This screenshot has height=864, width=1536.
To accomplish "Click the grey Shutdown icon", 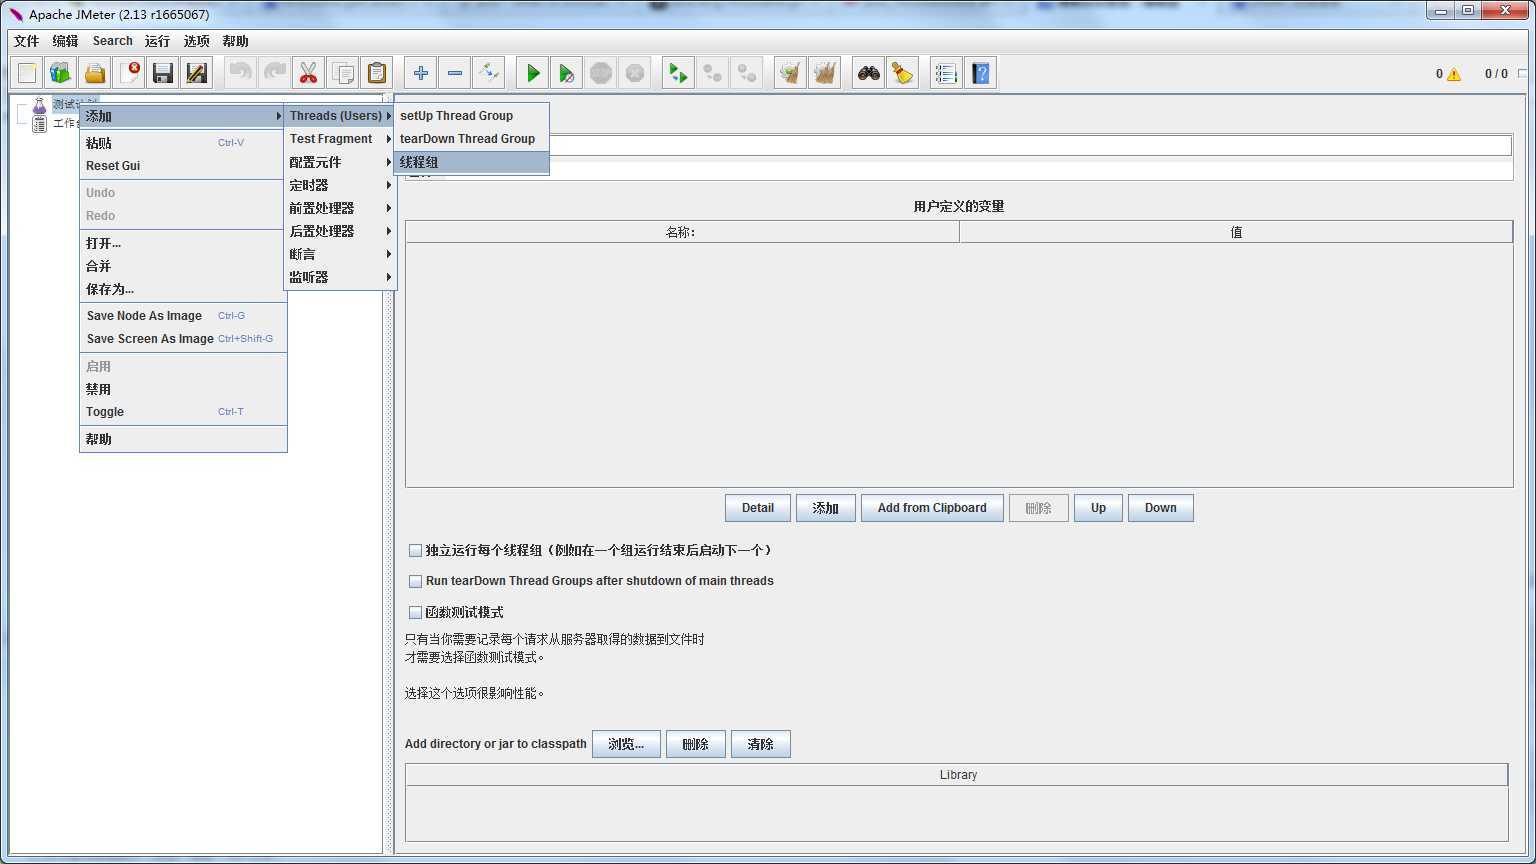I will (635, 73).
